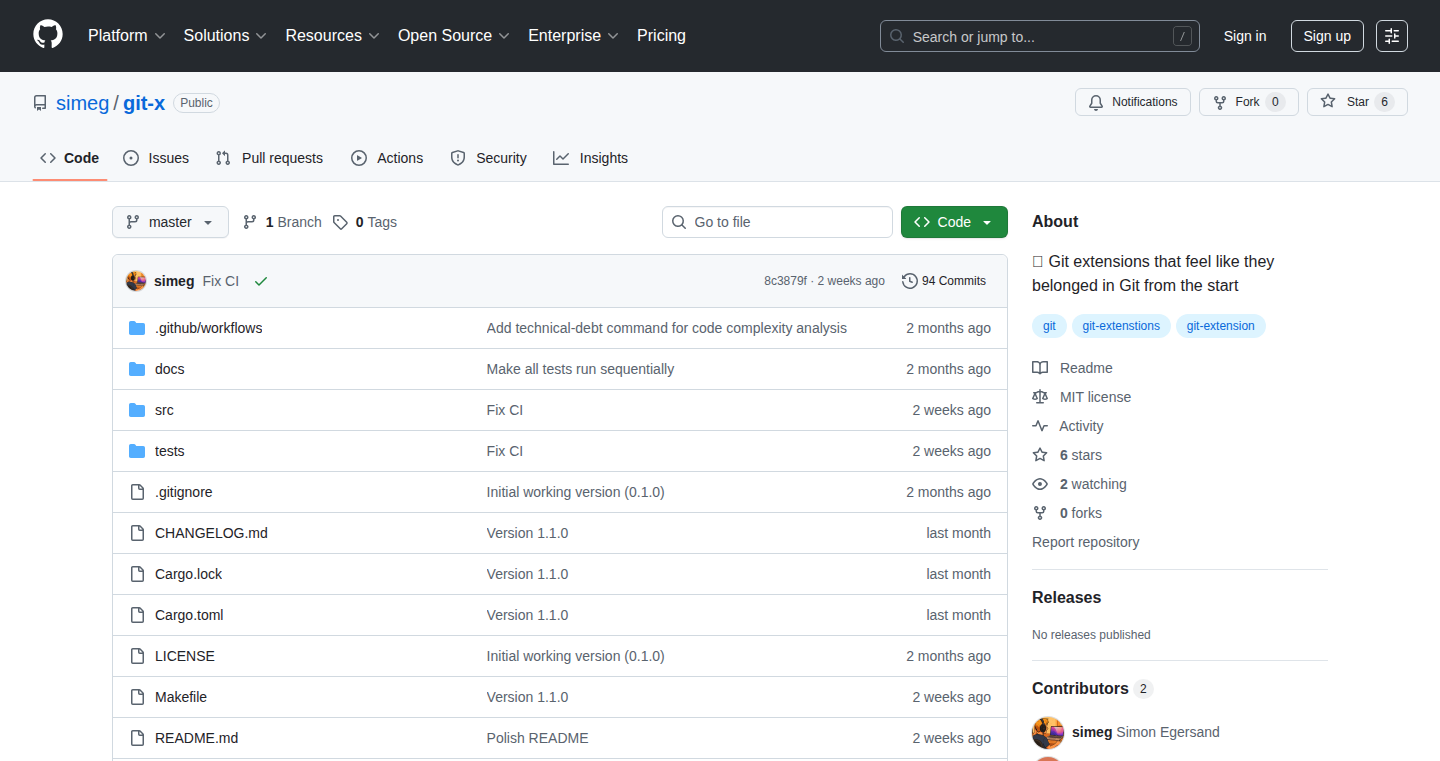Image resolution: width=1440 pixels, height=761 pixels.
Task: Open the Releases section heading link
Action: (x=1066, y=597)
